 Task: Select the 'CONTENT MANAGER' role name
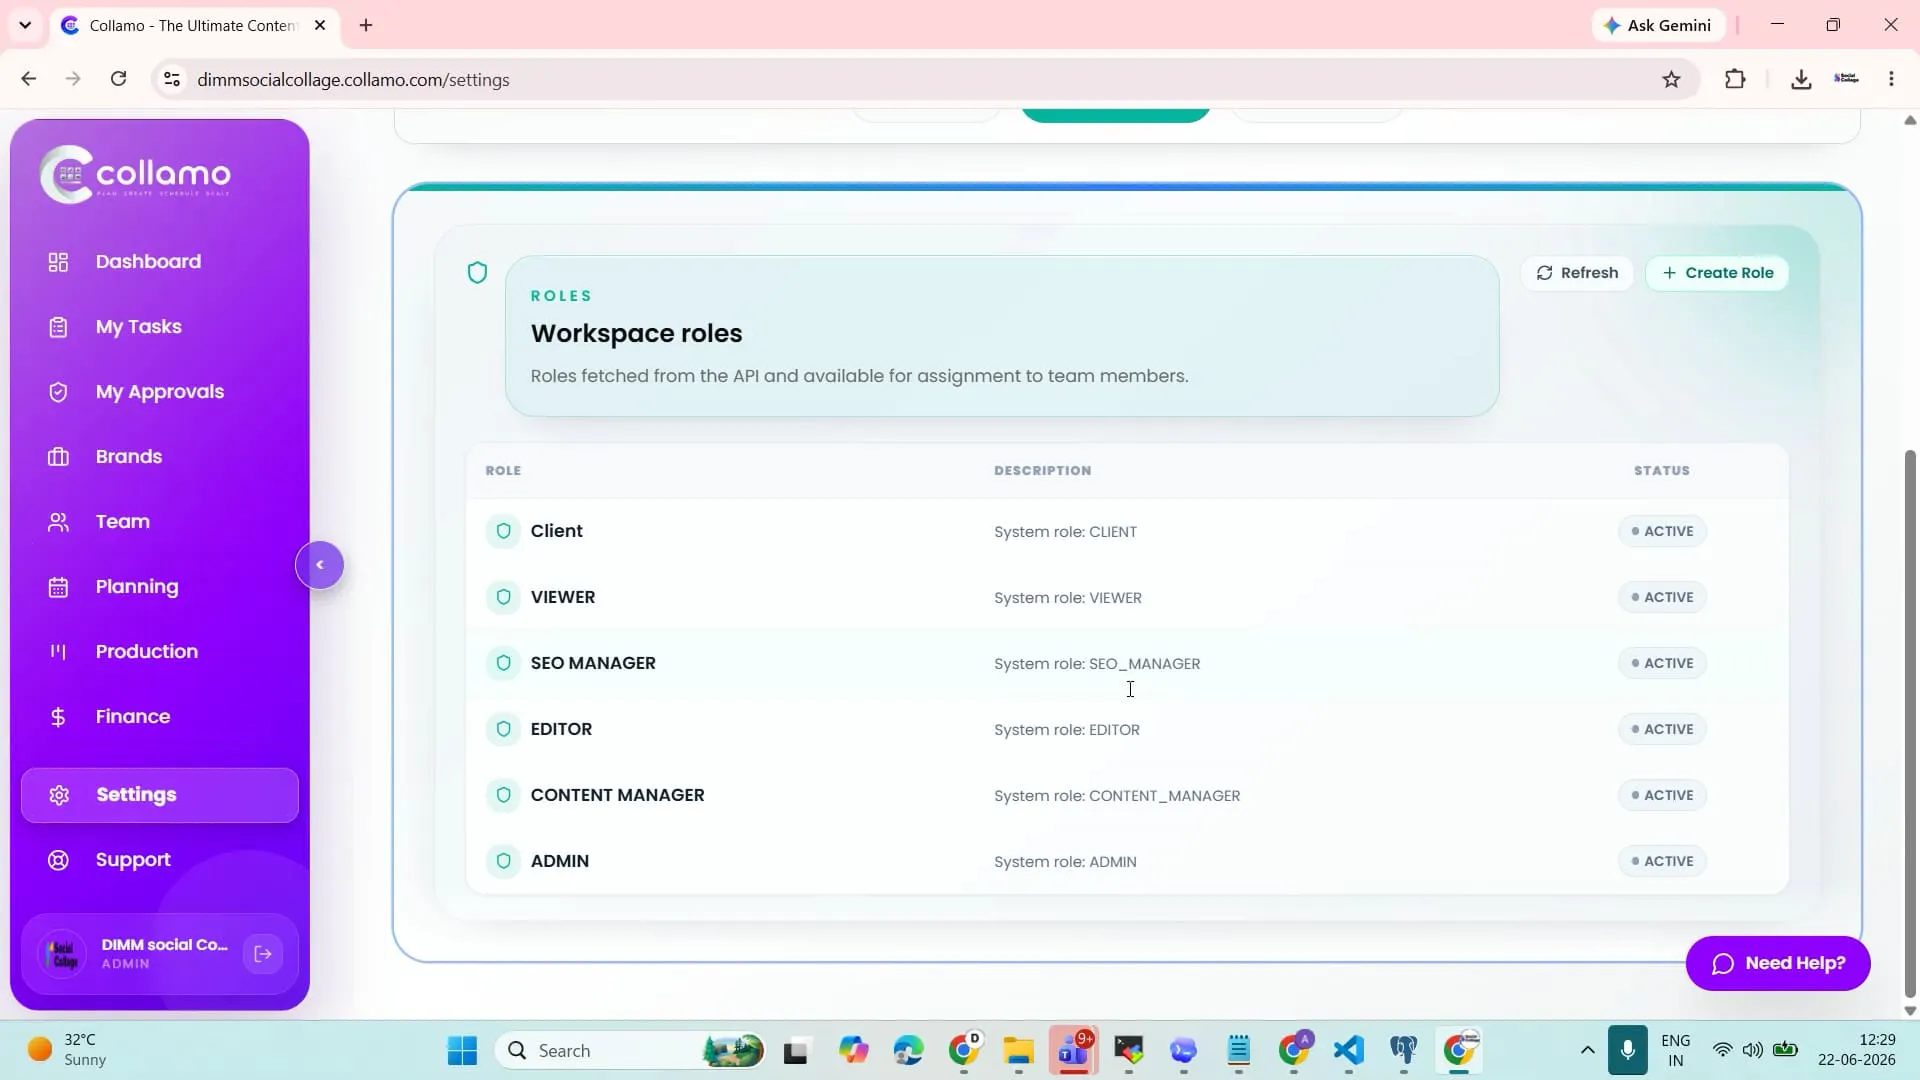pos(617,795)
